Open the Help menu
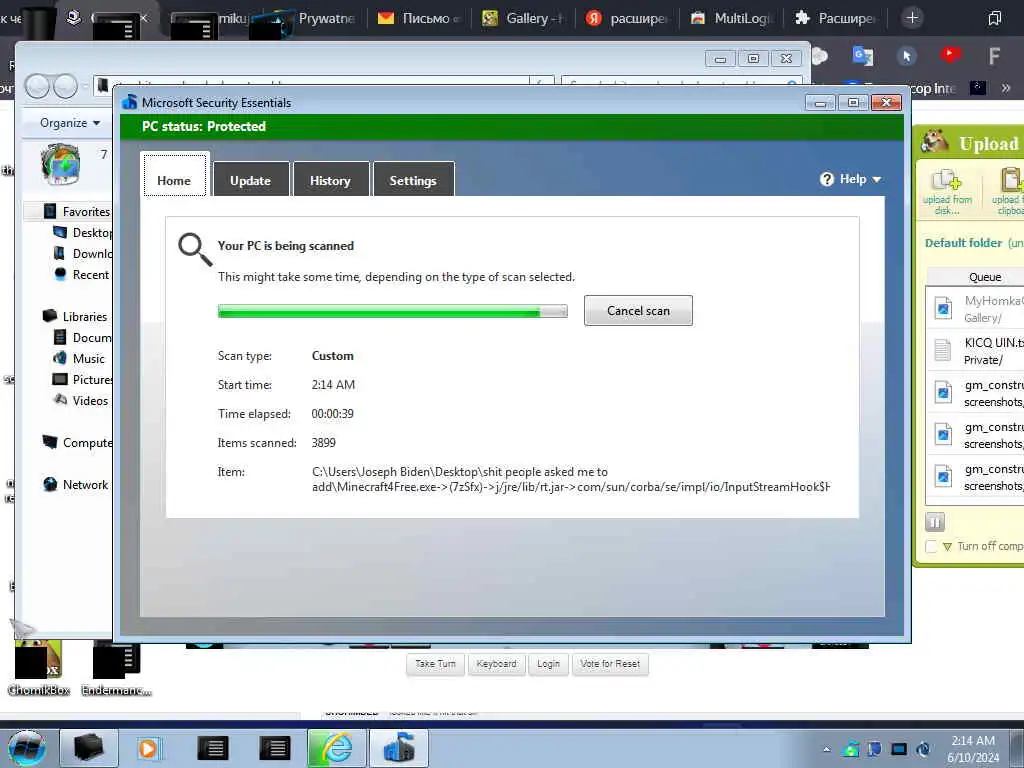Screen dimensions: 1024x768 [x=850, y=179]
